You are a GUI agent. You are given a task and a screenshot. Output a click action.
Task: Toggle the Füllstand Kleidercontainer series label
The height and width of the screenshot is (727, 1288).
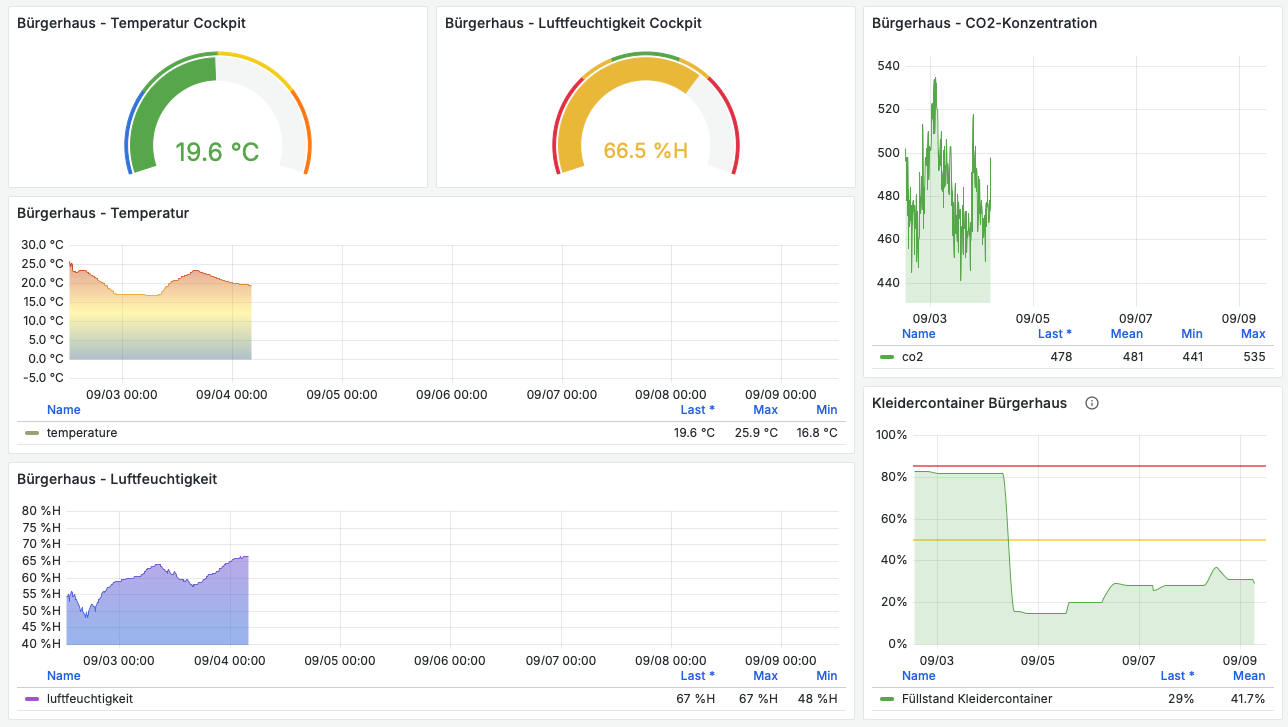(976, 699)
